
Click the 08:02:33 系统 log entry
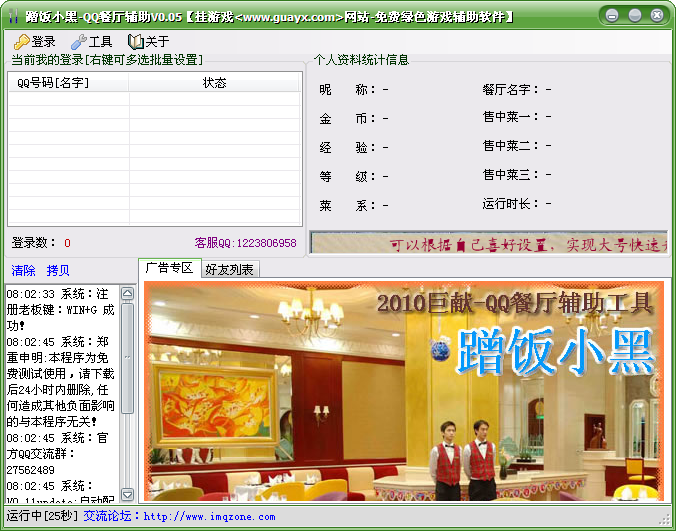[60, 310]
